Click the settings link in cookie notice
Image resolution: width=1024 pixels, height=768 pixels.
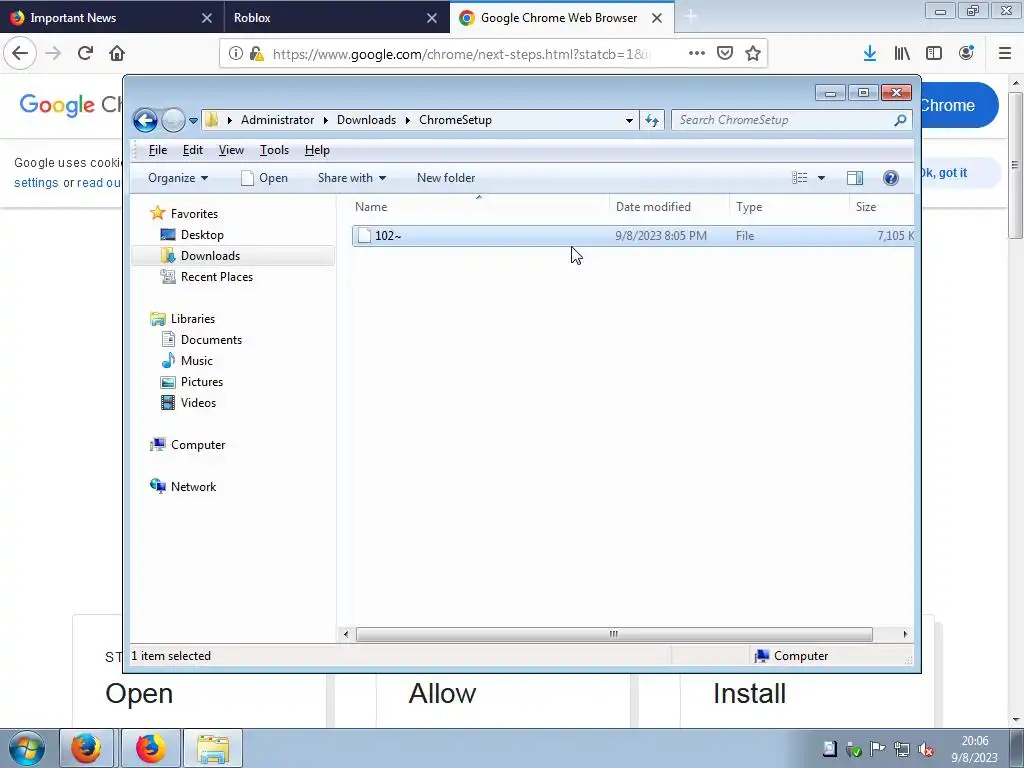click(36, 183)
